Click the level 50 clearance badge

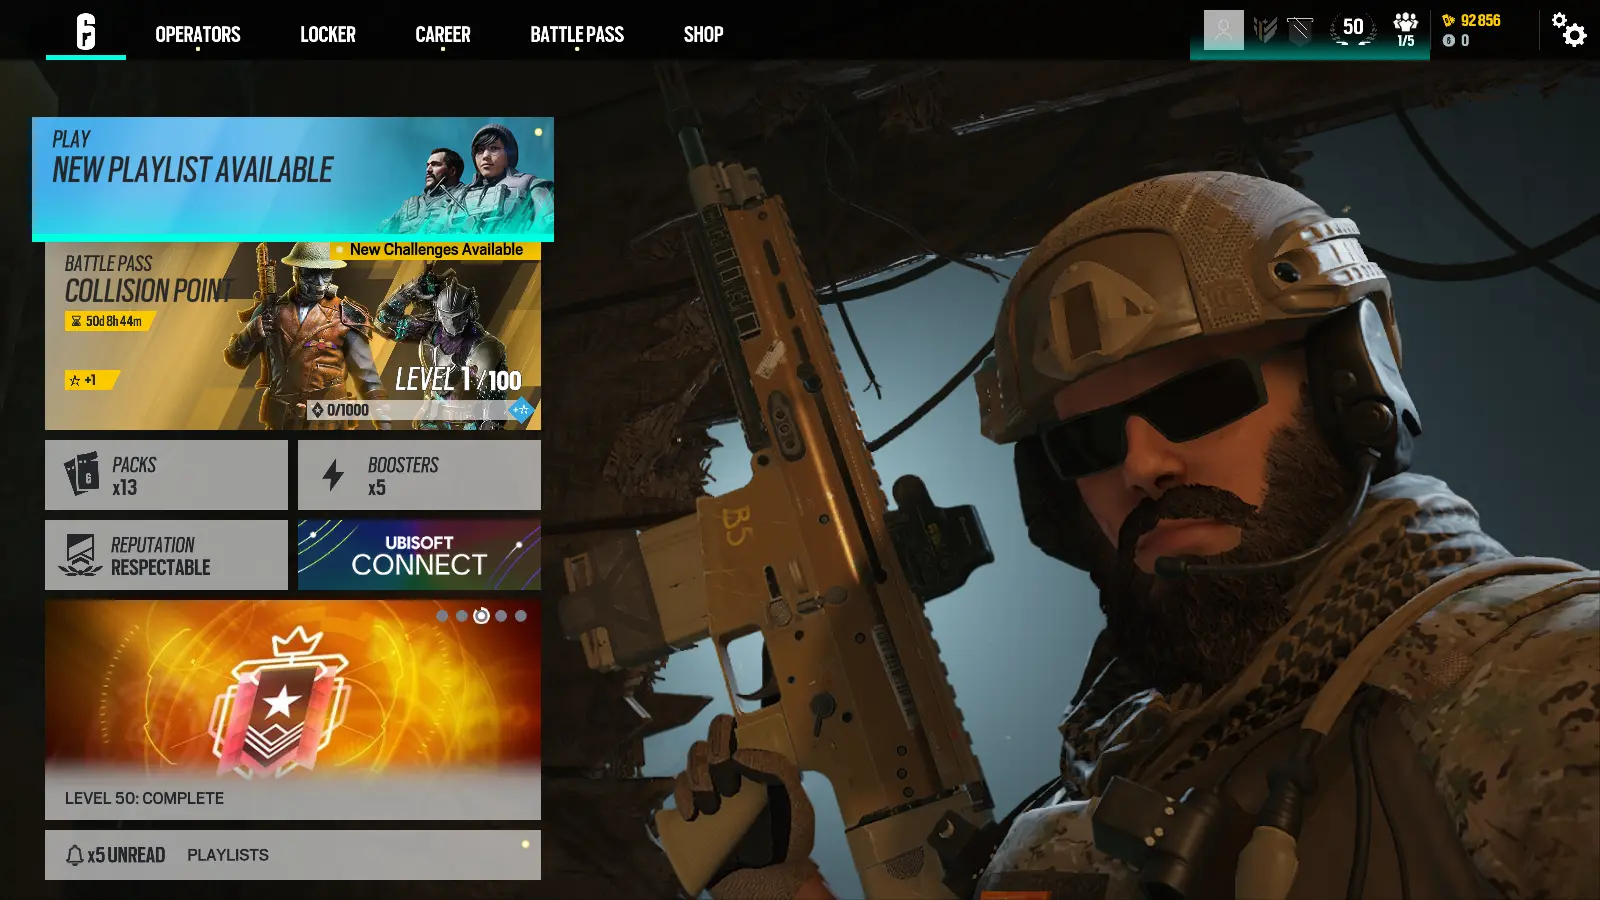coord(1353,29)
